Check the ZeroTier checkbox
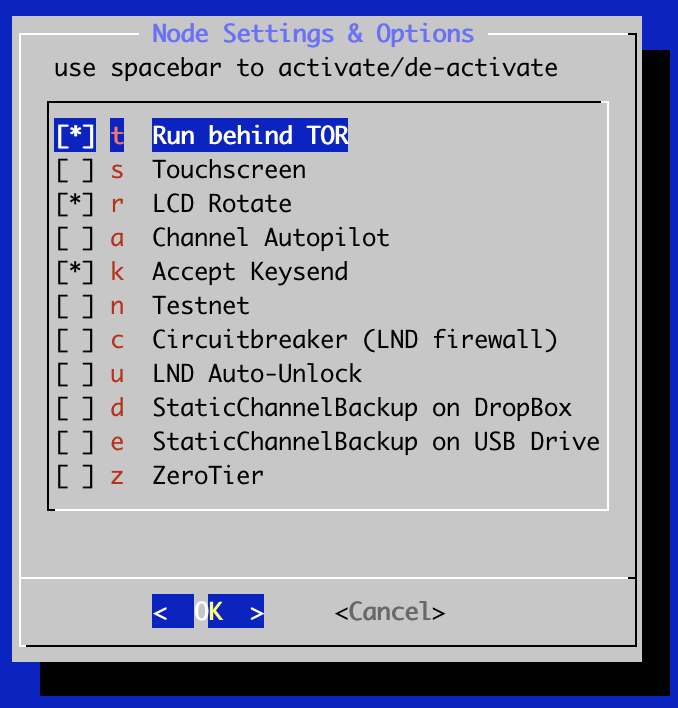The height and width of the screenshot is (708, 678). [75, 476]
